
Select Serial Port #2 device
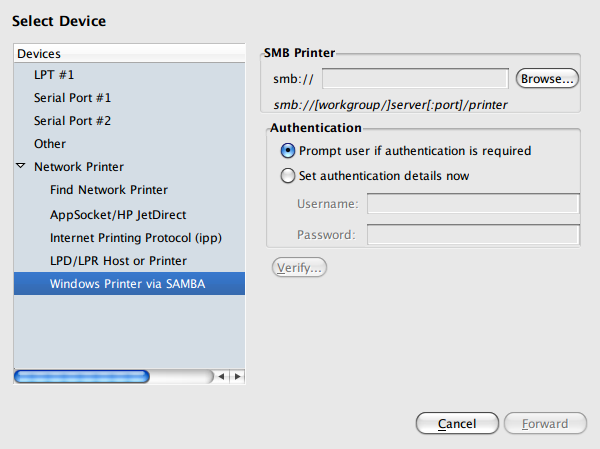click(x=72, y=121)
